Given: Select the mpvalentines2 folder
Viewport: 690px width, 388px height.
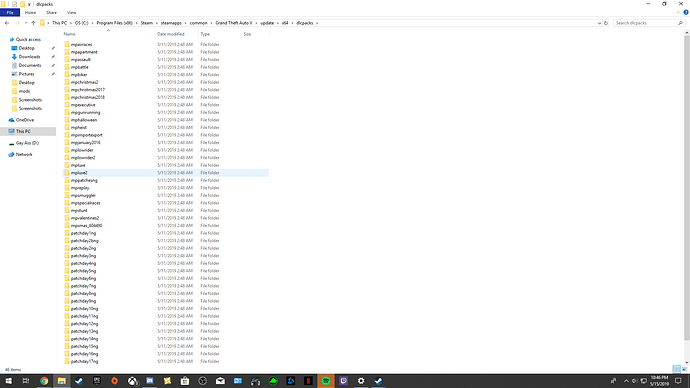Looking at the screenshot, I should click(x=85, y=218).
